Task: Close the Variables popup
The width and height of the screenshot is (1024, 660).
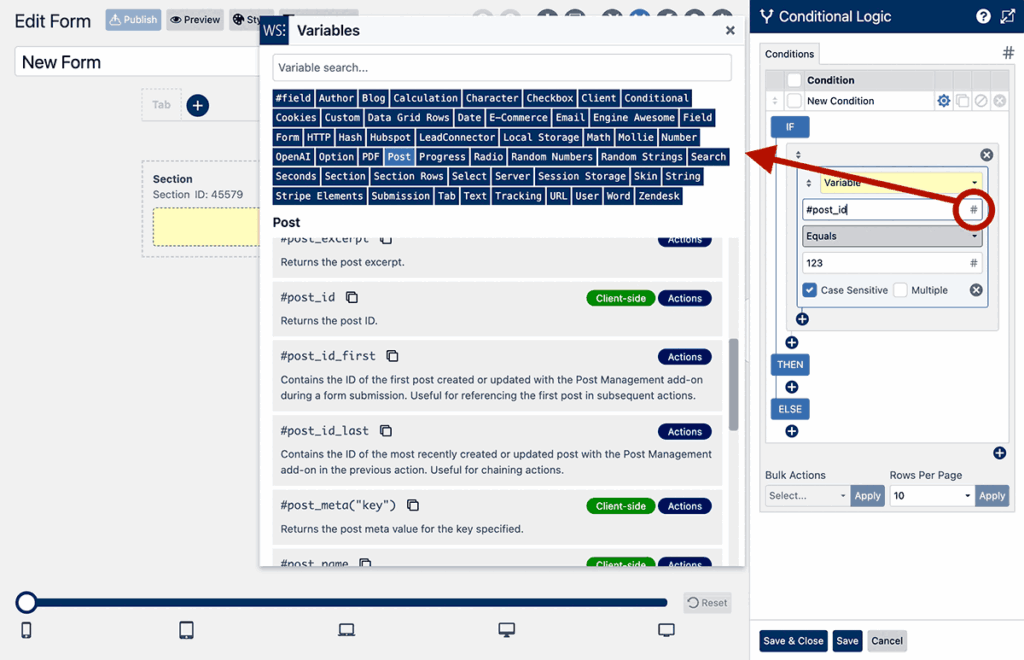Action: 730,30
